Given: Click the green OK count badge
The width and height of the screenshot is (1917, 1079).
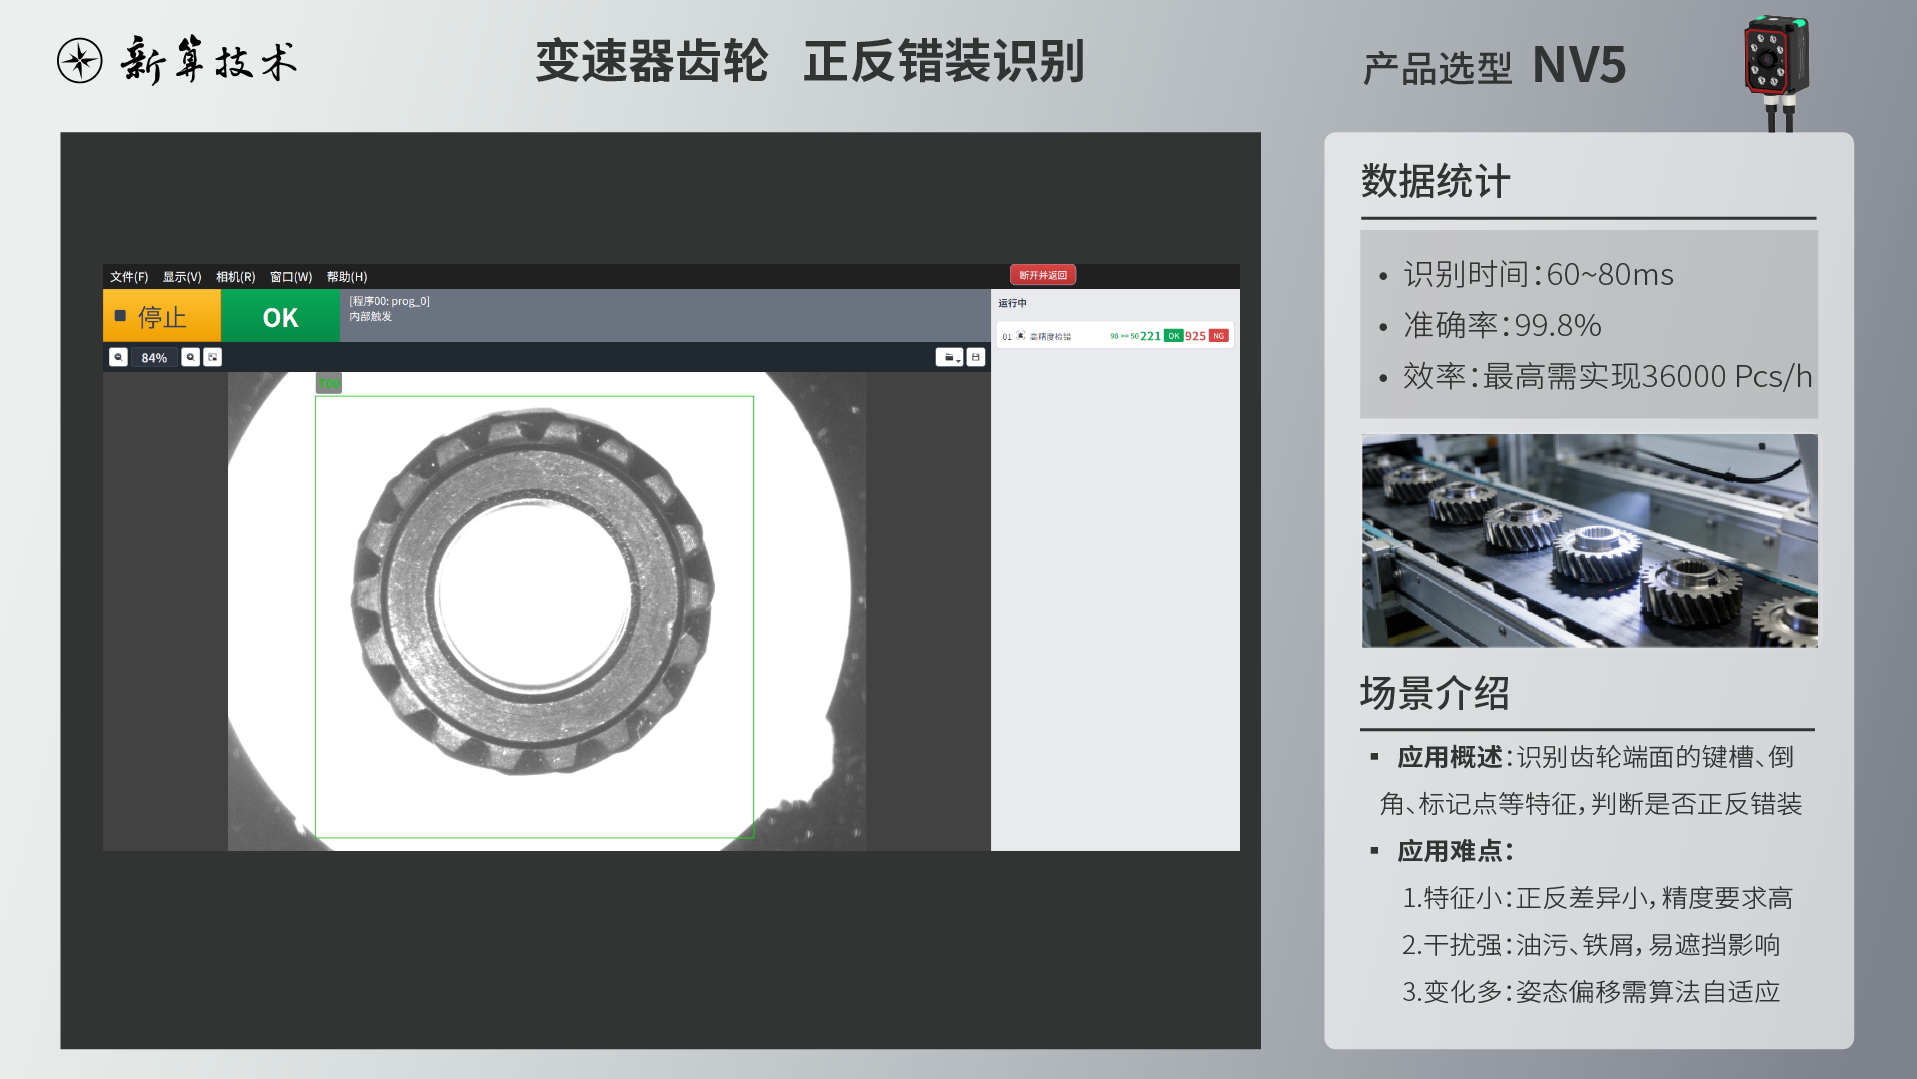Looking at the screenshot, I should point(1173,336).
